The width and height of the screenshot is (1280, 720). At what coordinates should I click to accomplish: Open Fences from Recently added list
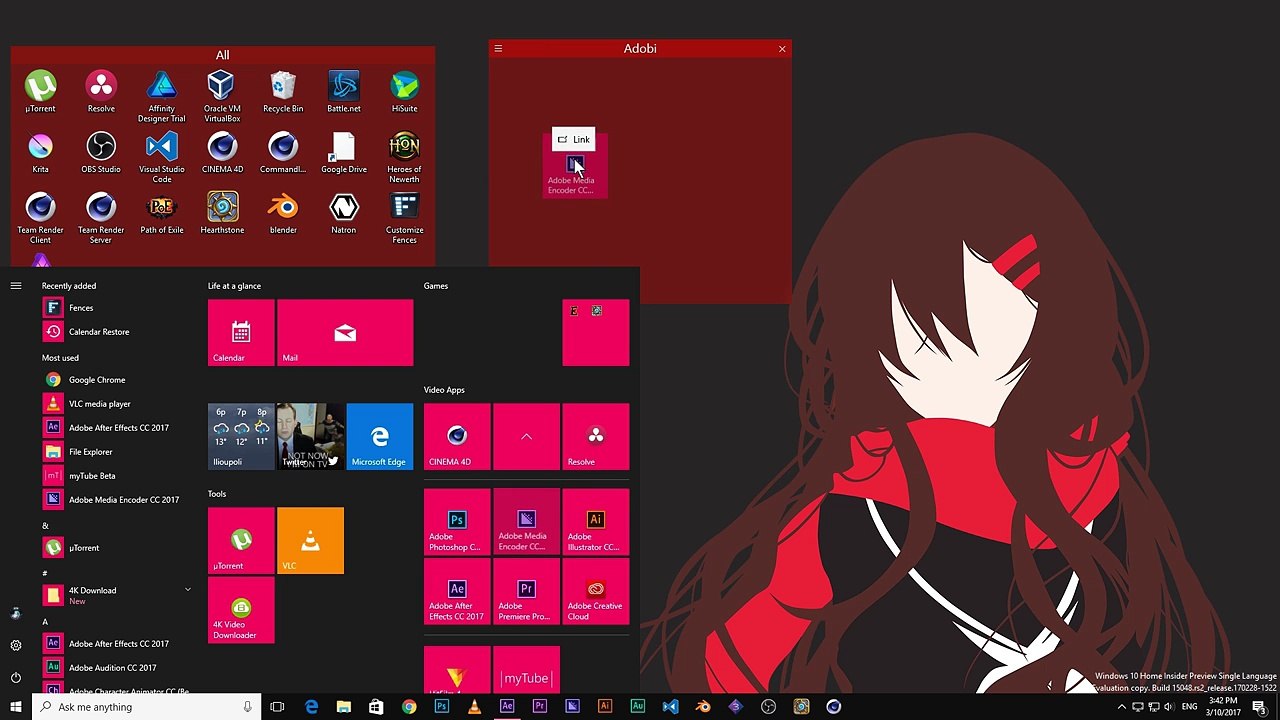point(116,308)
